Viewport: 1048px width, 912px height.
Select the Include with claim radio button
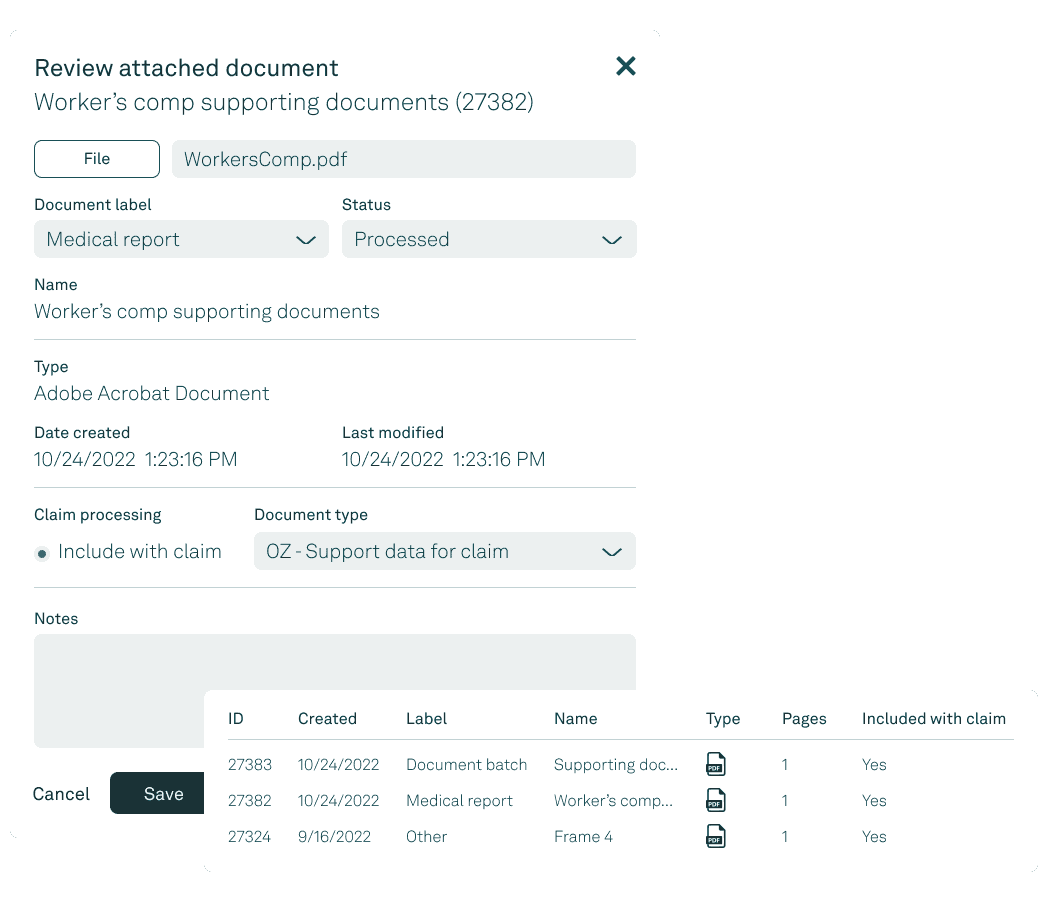click(42, 553)
